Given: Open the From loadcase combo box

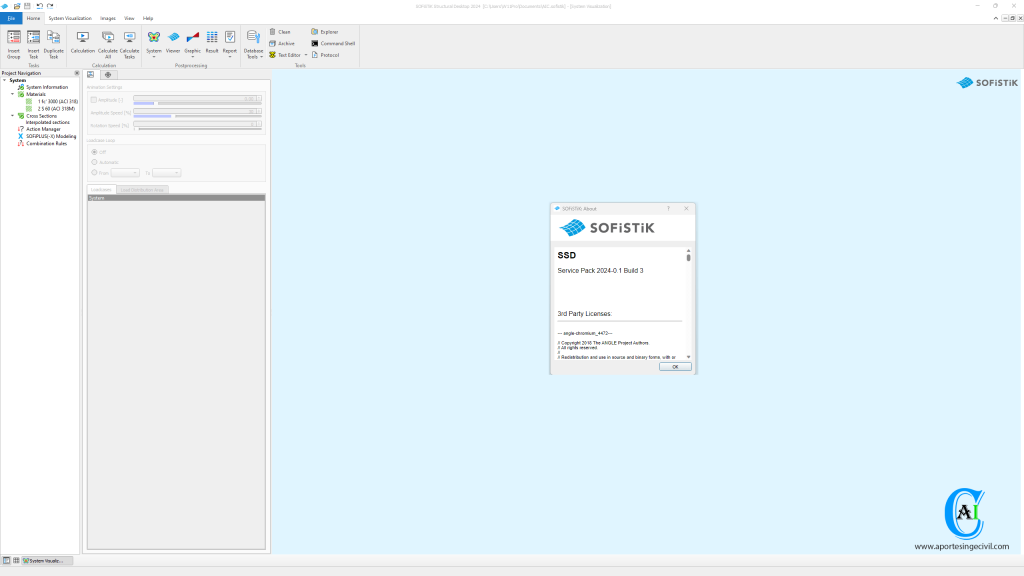Looking at the screenshot, I should click(125, 173).
